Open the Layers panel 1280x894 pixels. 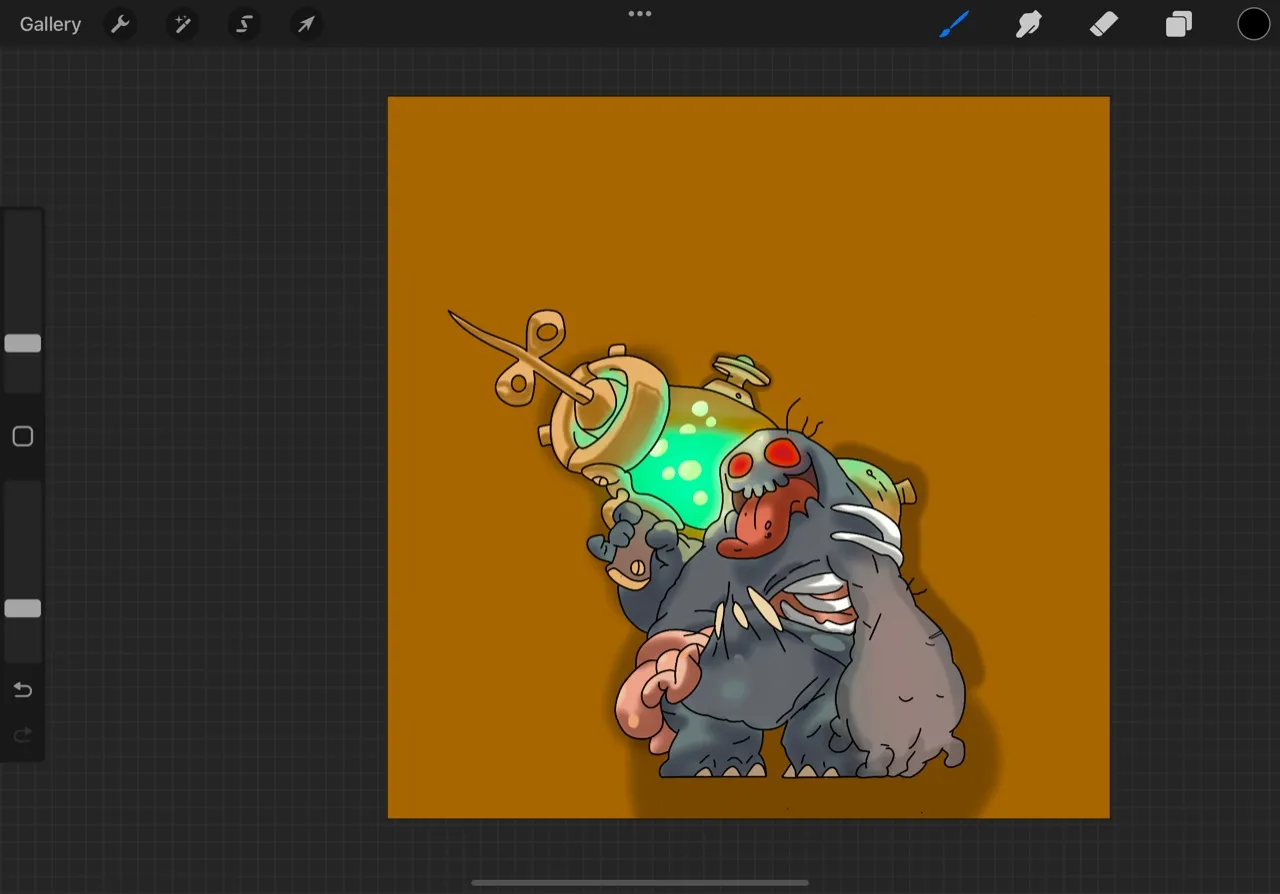[1179, 24]
